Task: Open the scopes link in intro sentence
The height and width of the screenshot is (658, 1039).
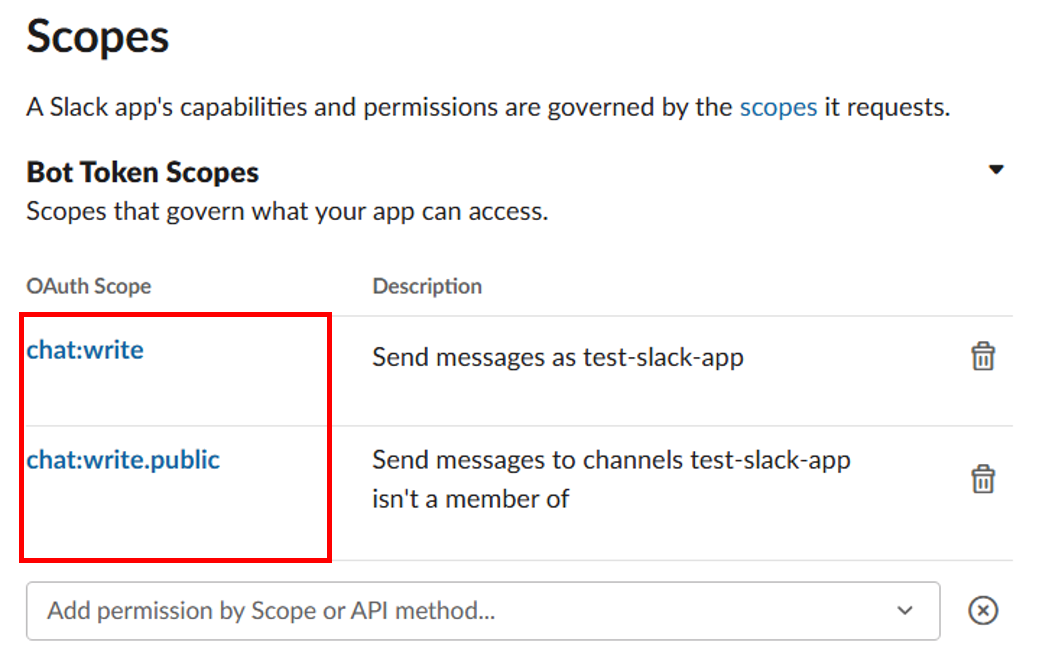Action: [778, 107]
